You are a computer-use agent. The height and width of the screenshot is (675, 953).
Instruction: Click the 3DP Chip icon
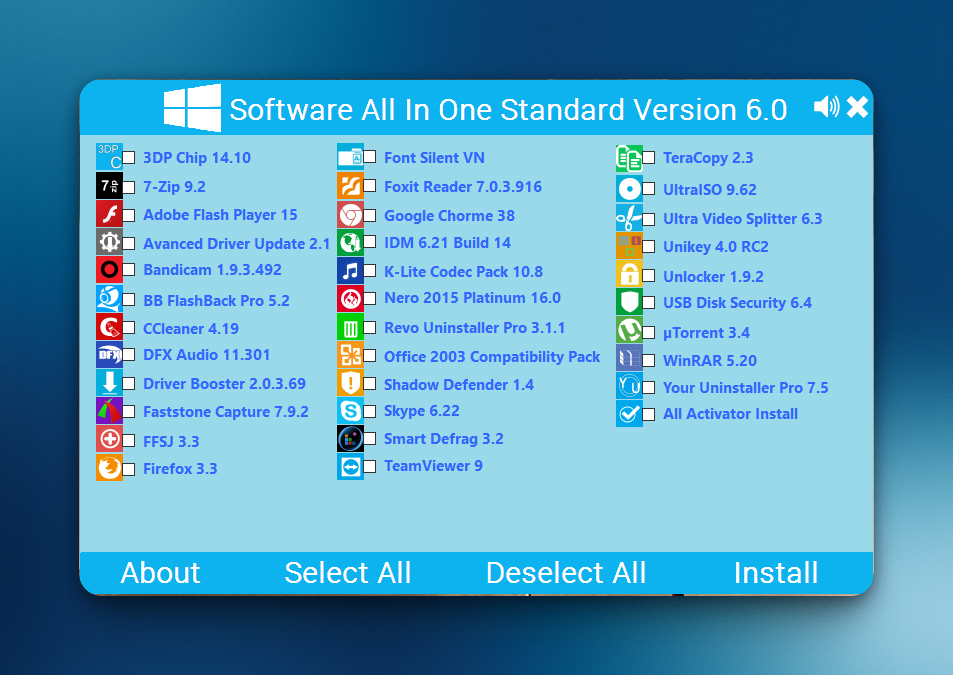(x=109, y=157)
